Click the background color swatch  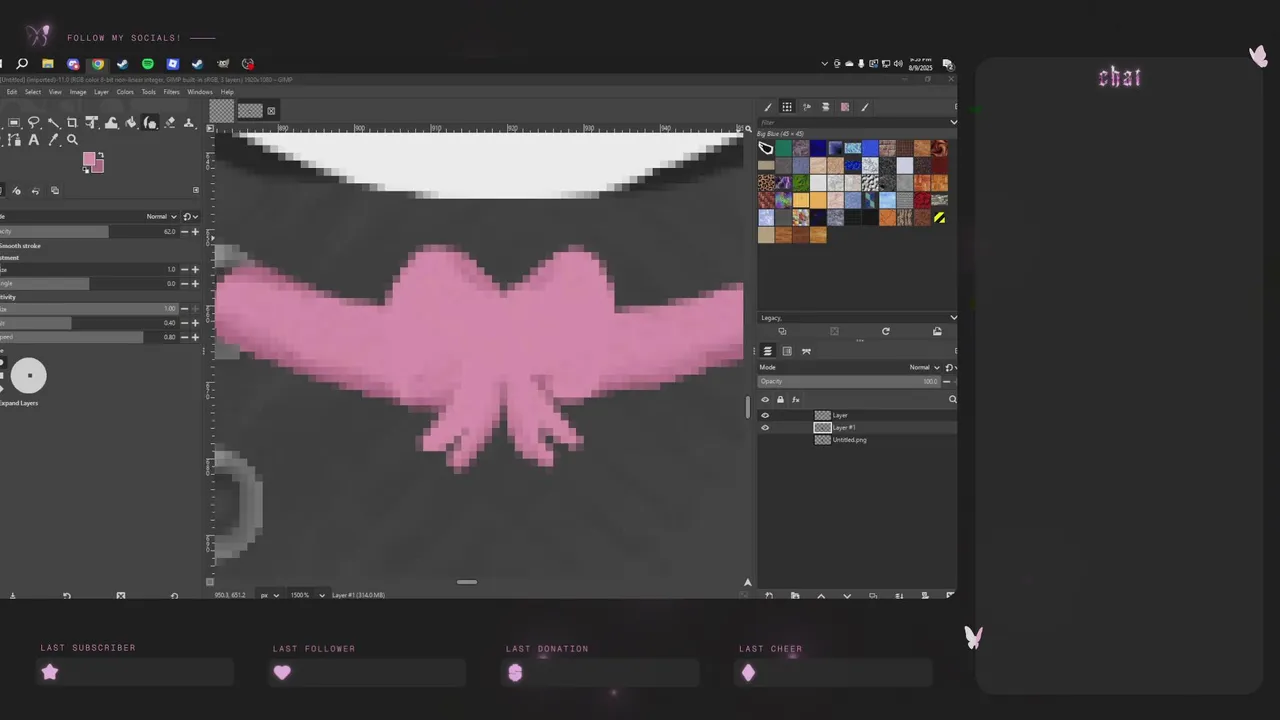click(x=99, y=167)
